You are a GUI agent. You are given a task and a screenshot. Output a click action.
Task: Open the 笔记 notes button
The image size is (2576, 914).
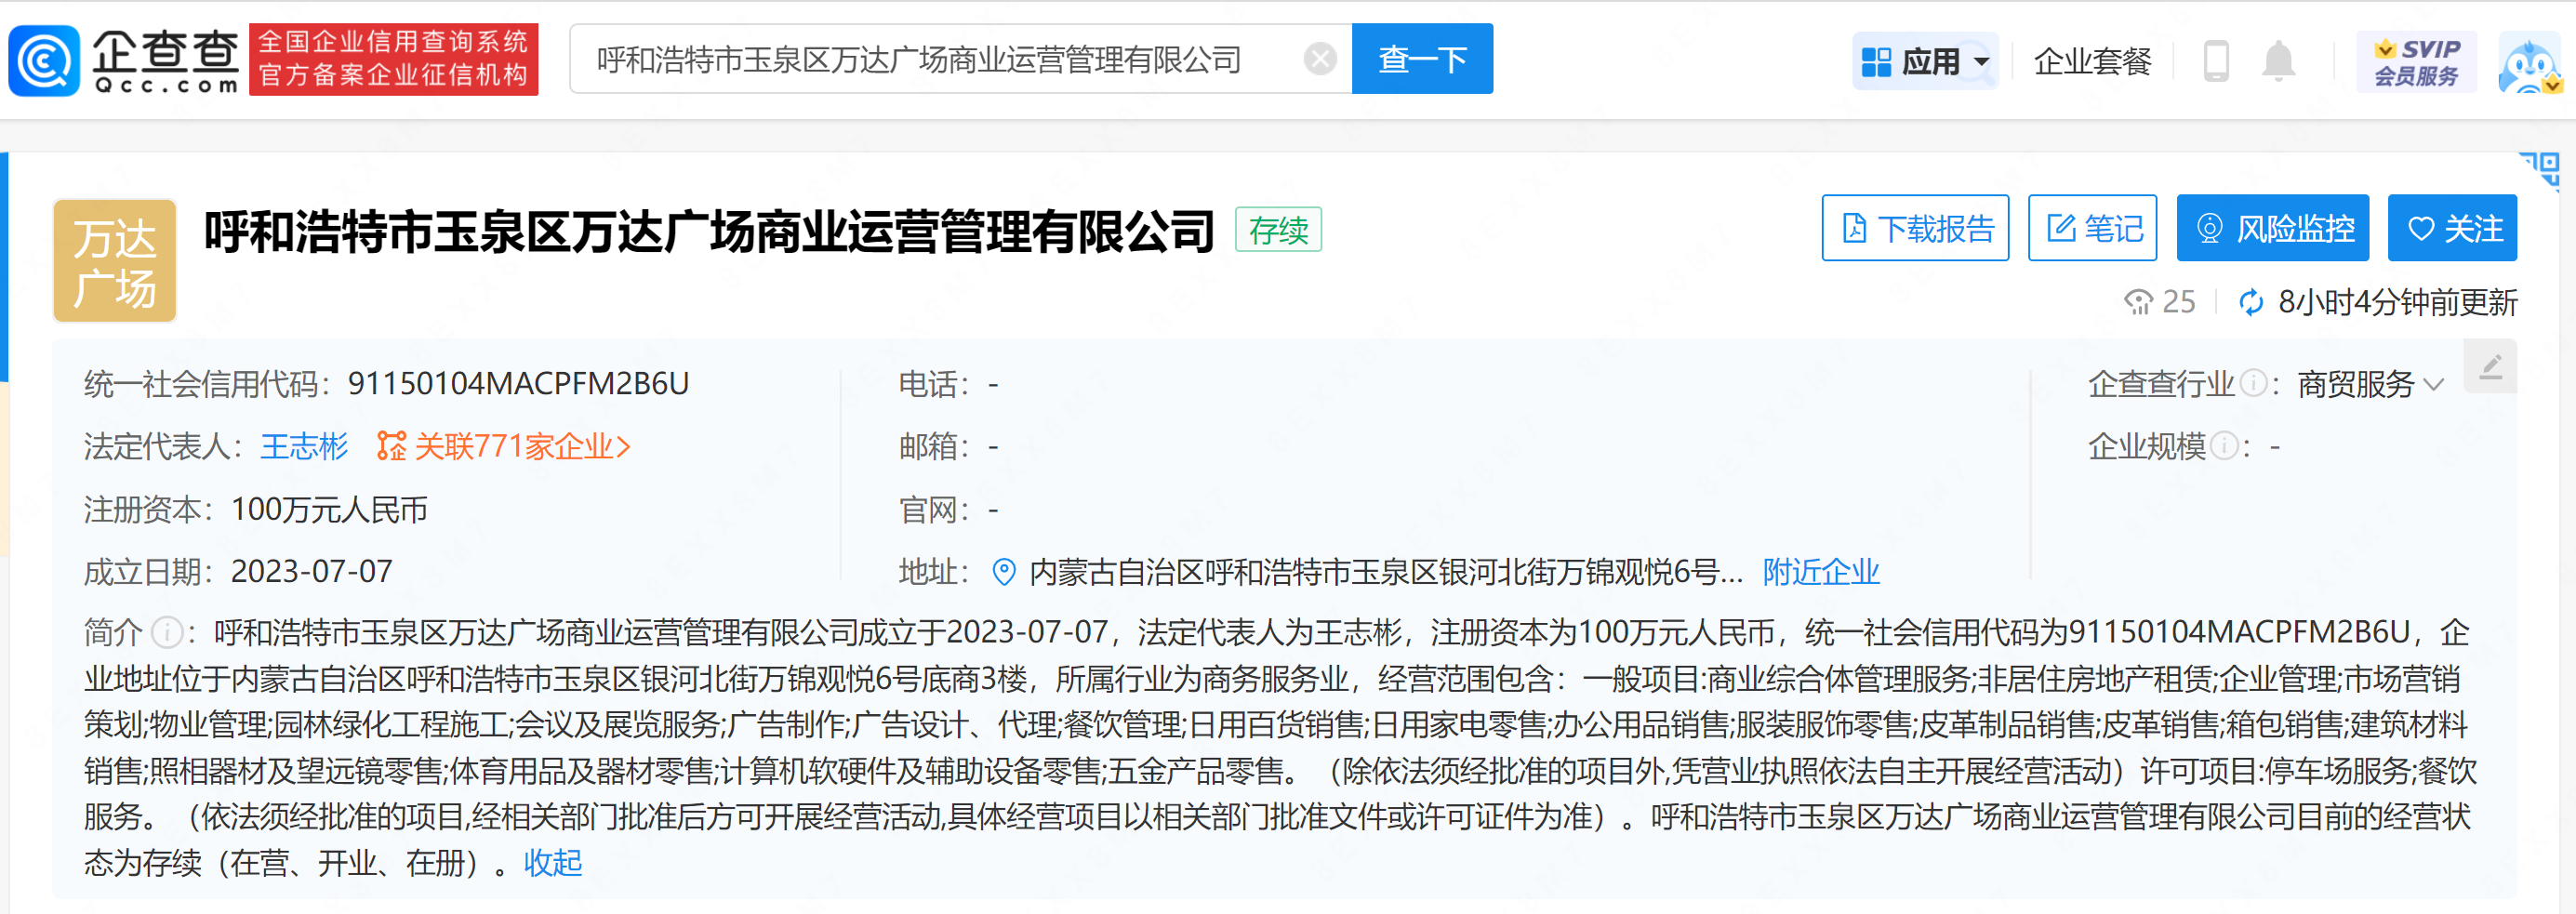2092,228
